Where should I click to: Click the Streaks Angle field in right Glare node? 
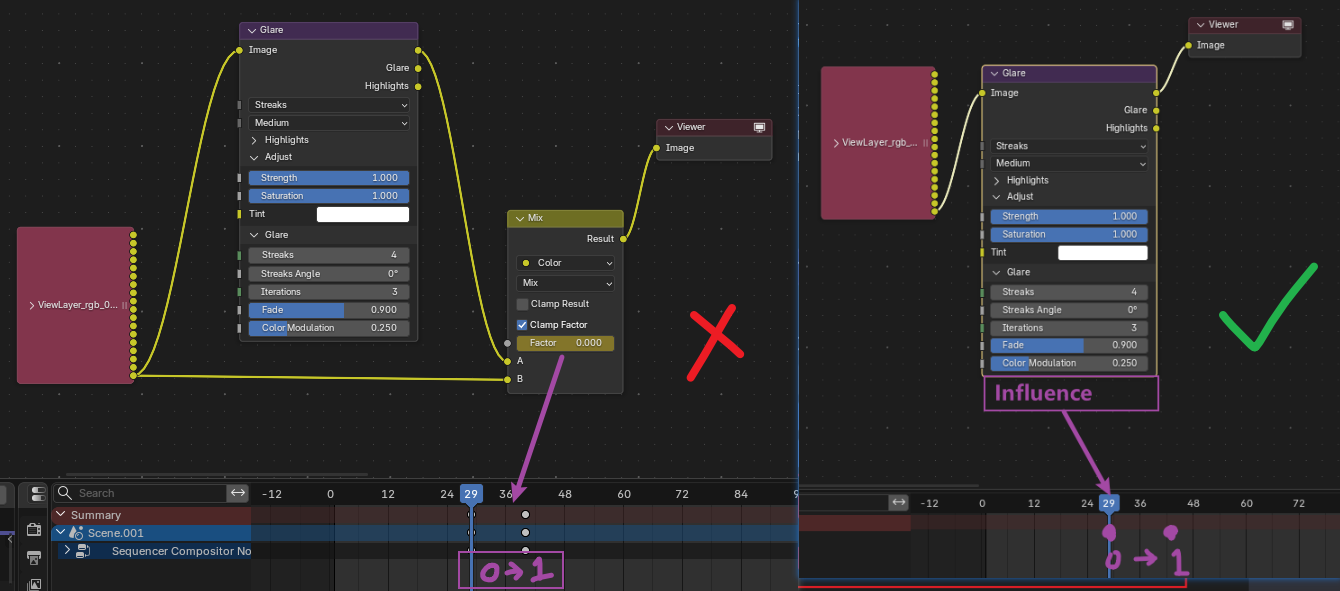pyautogui.click(x=1069, y=310)
